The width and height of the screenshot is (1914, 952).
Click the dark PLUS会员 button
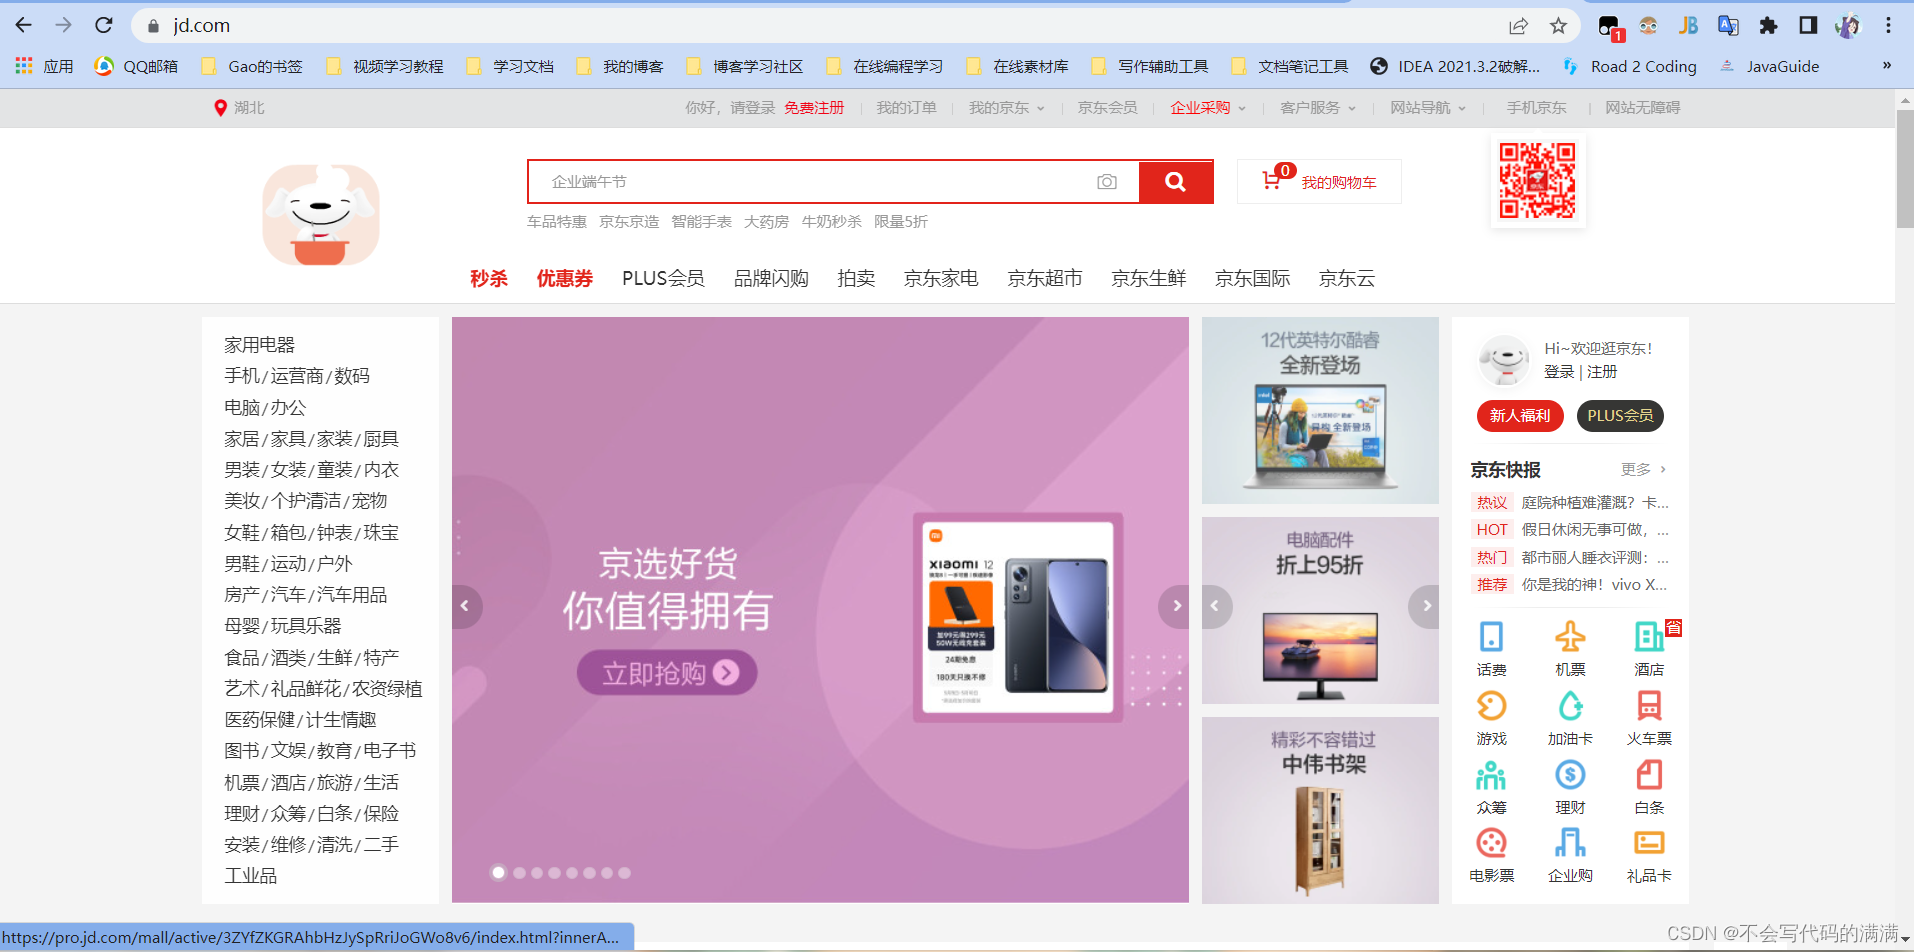(x=1620, y=416)
